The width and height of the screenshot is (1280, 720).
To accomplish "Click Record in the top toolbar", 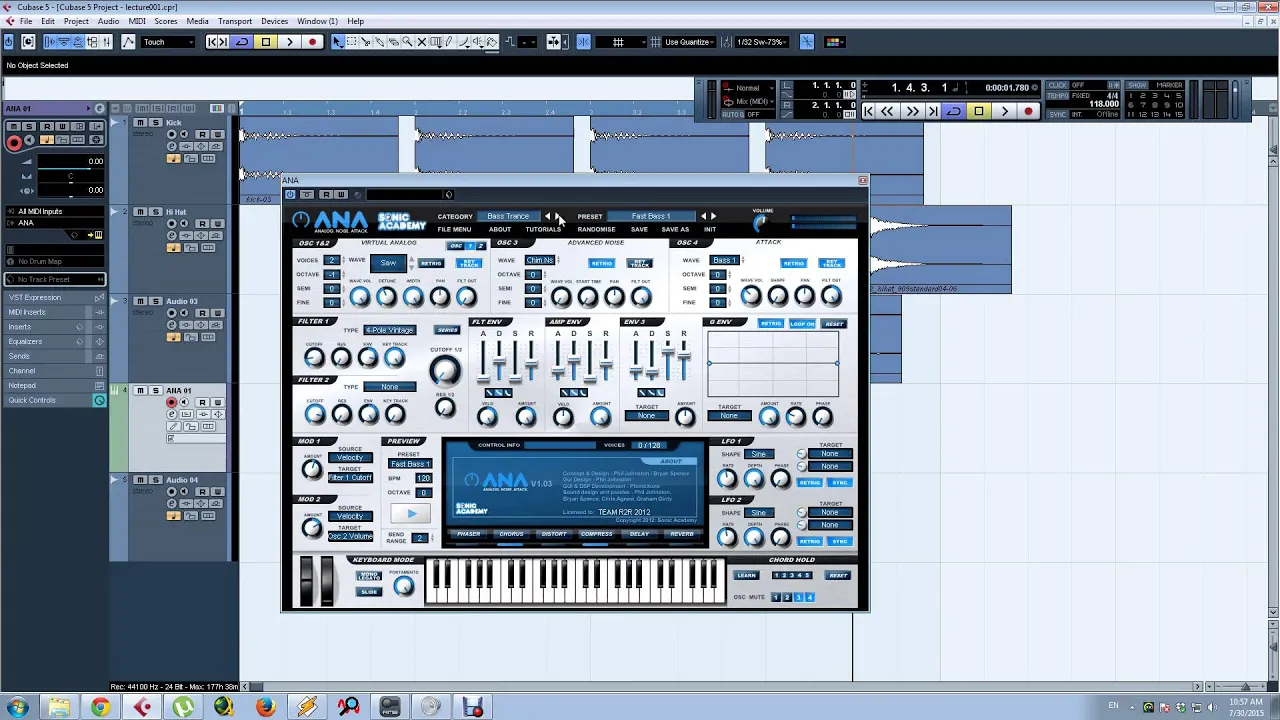I will click(x=312, y=42).
